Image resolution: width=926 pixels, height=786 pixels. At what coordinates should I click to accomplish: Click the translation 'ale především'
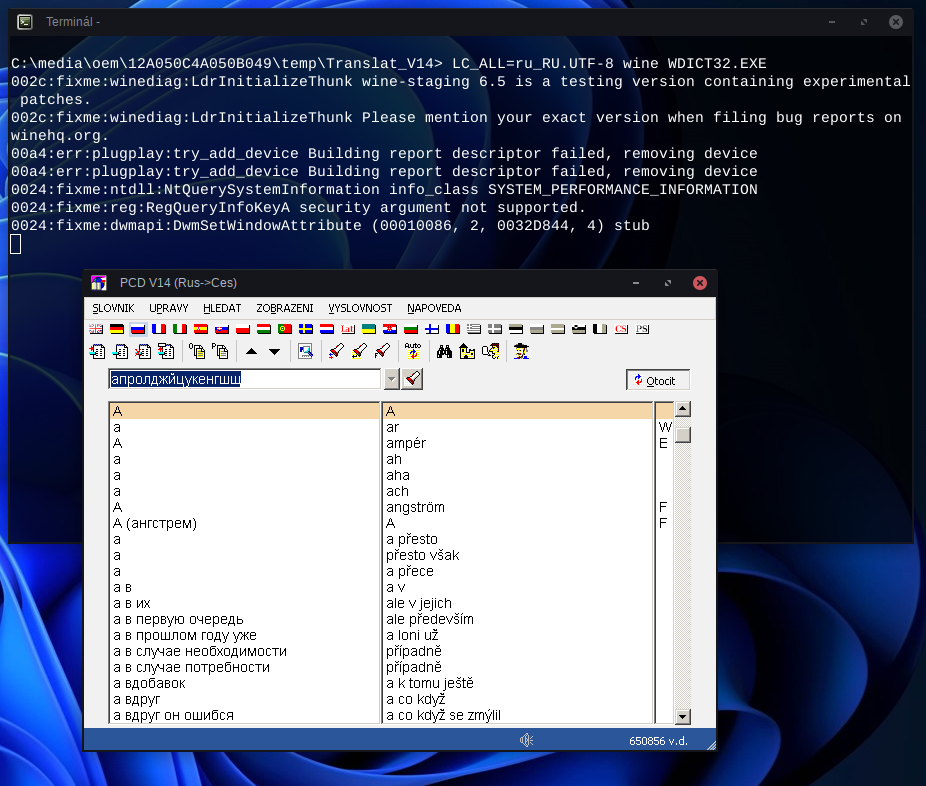[x=430, y=619]
